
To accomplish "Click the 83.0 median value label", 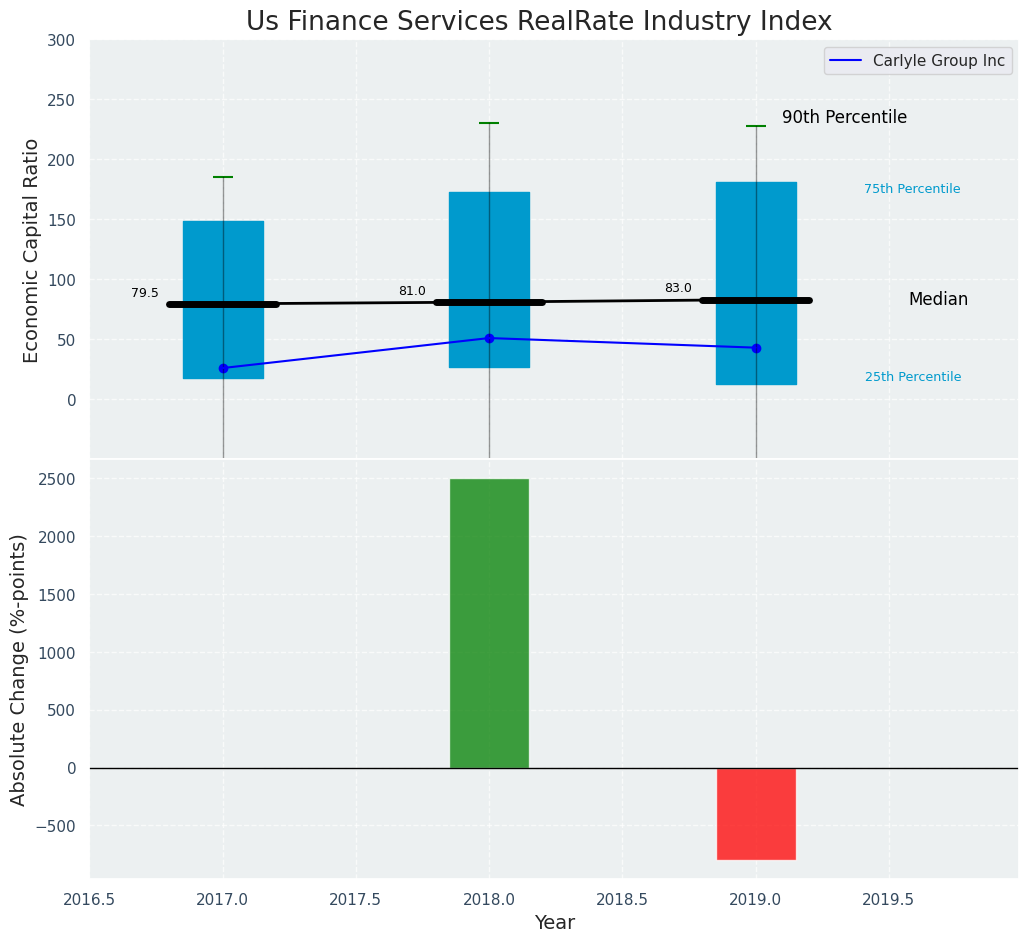I will pyautogui.click(x=678, y=288).
